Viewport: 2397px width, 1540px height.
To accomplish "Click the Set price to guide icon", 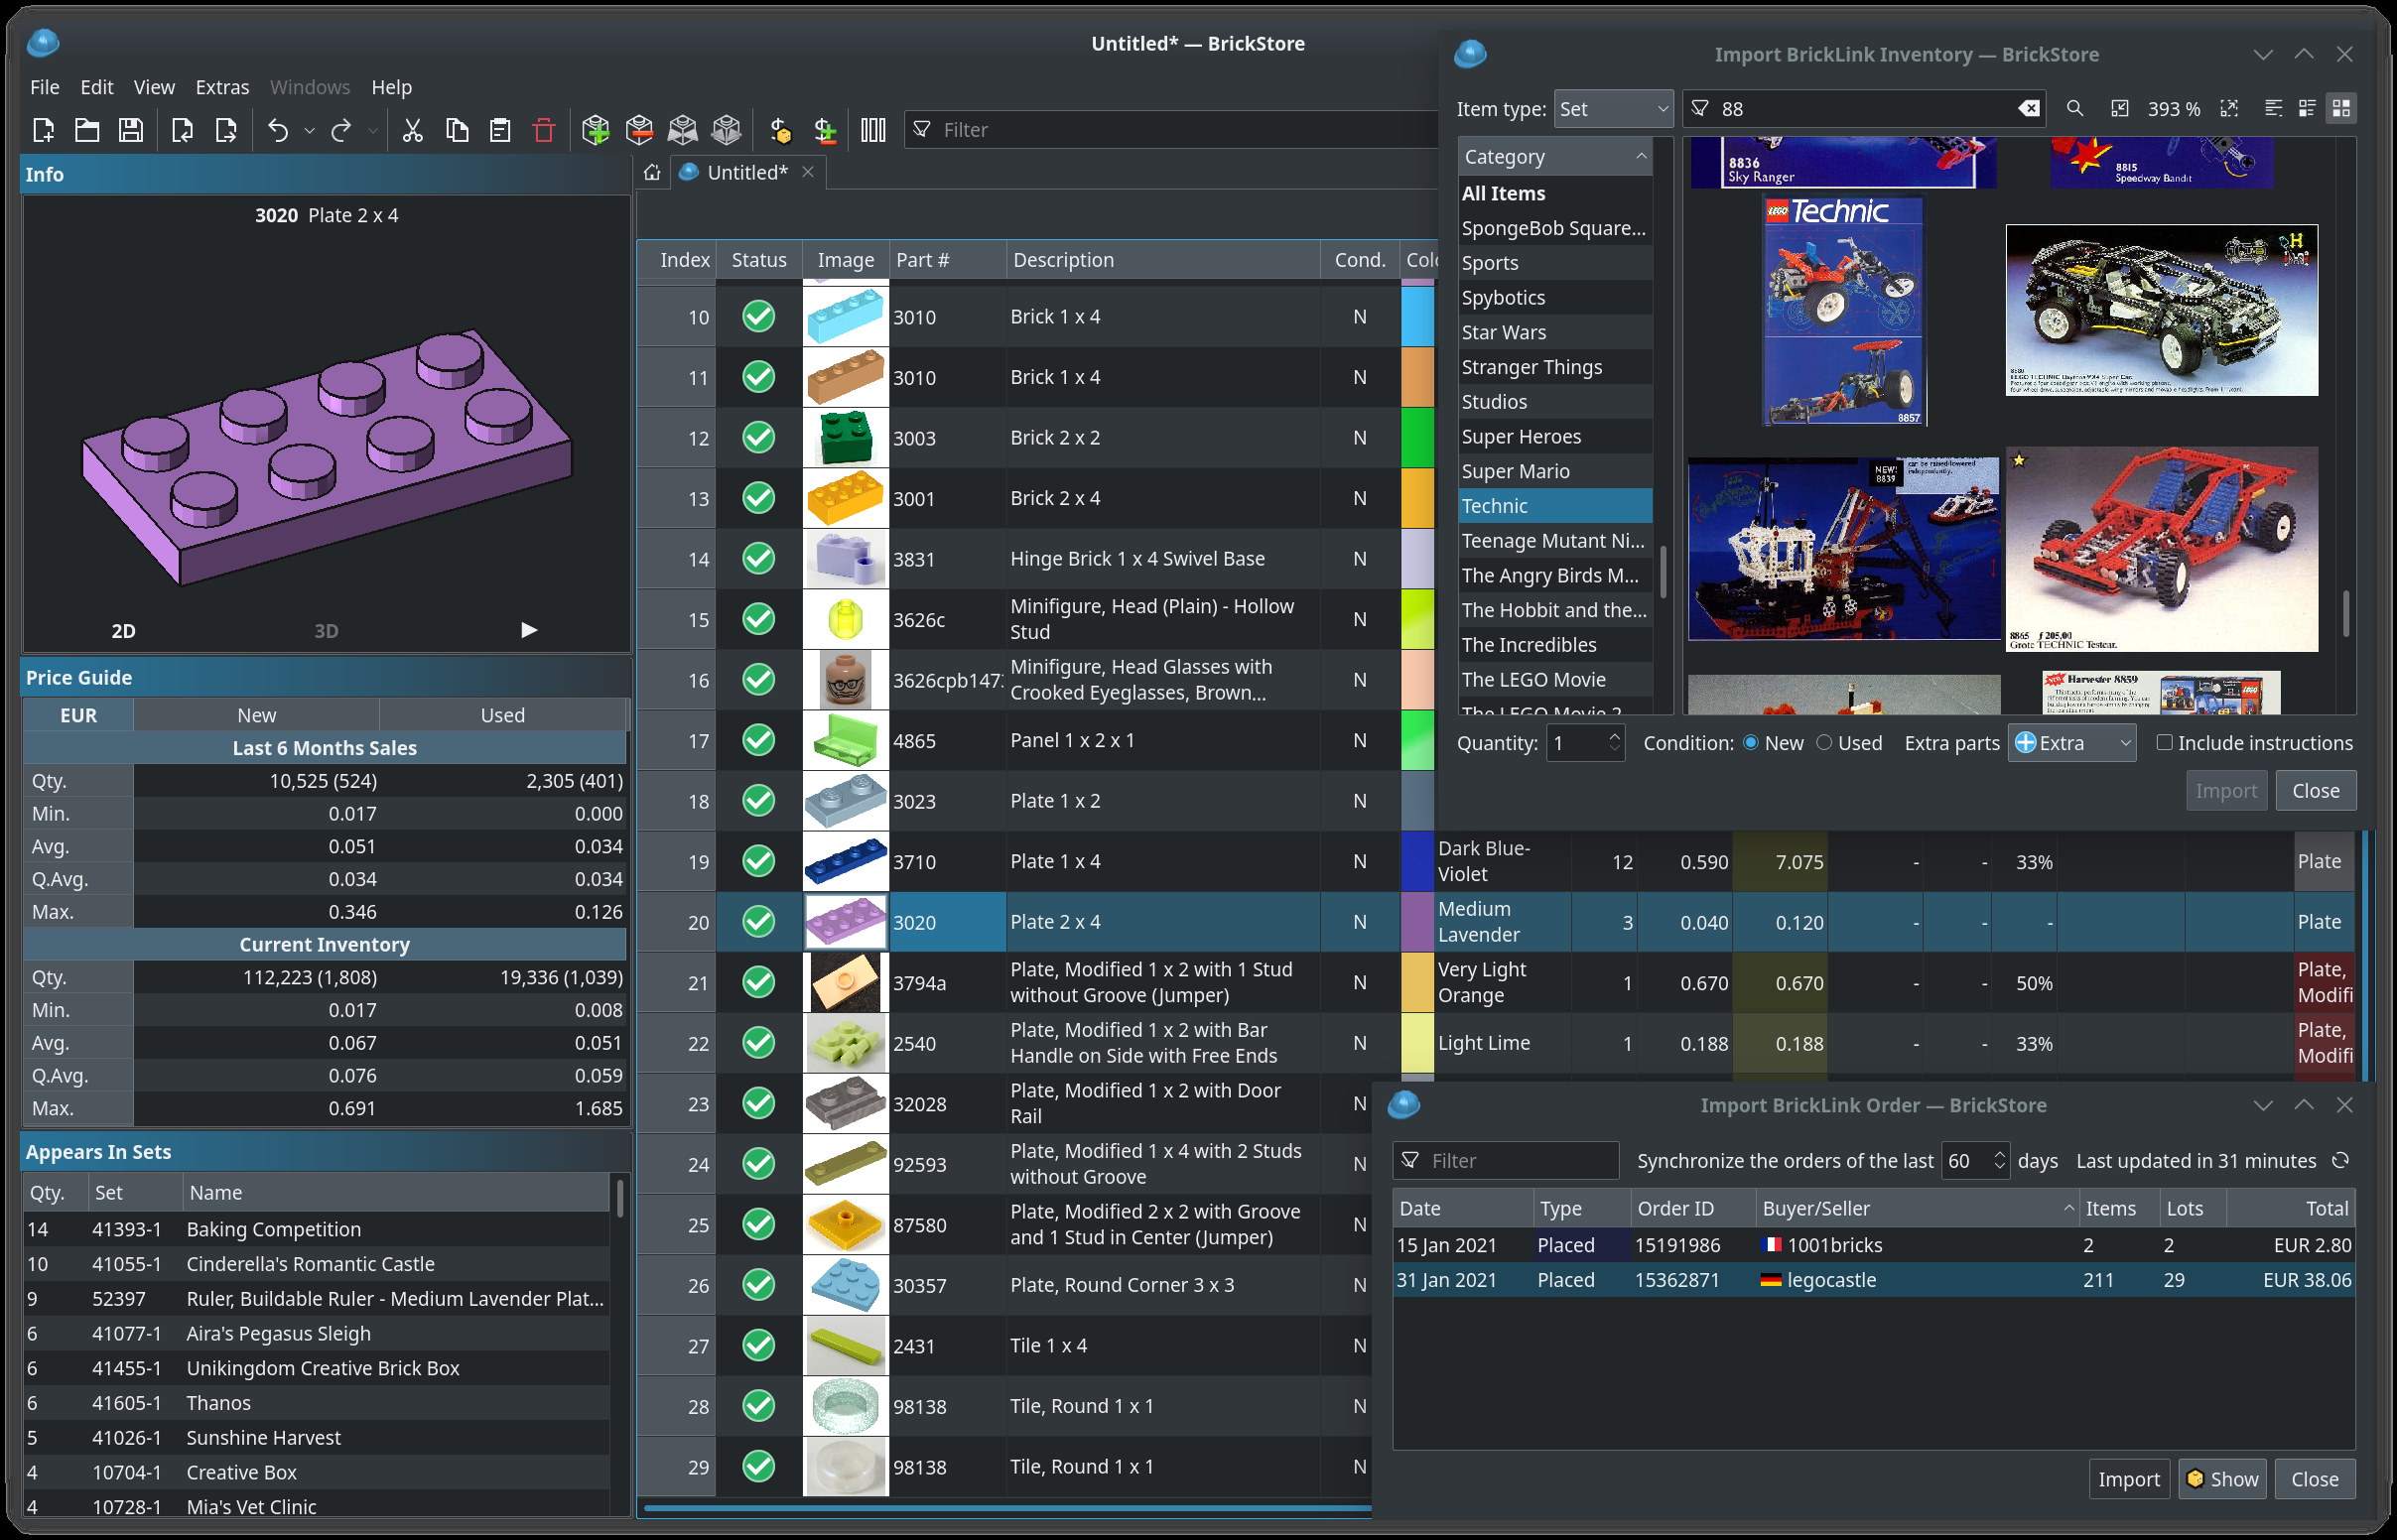I will [x=780, y=130].
